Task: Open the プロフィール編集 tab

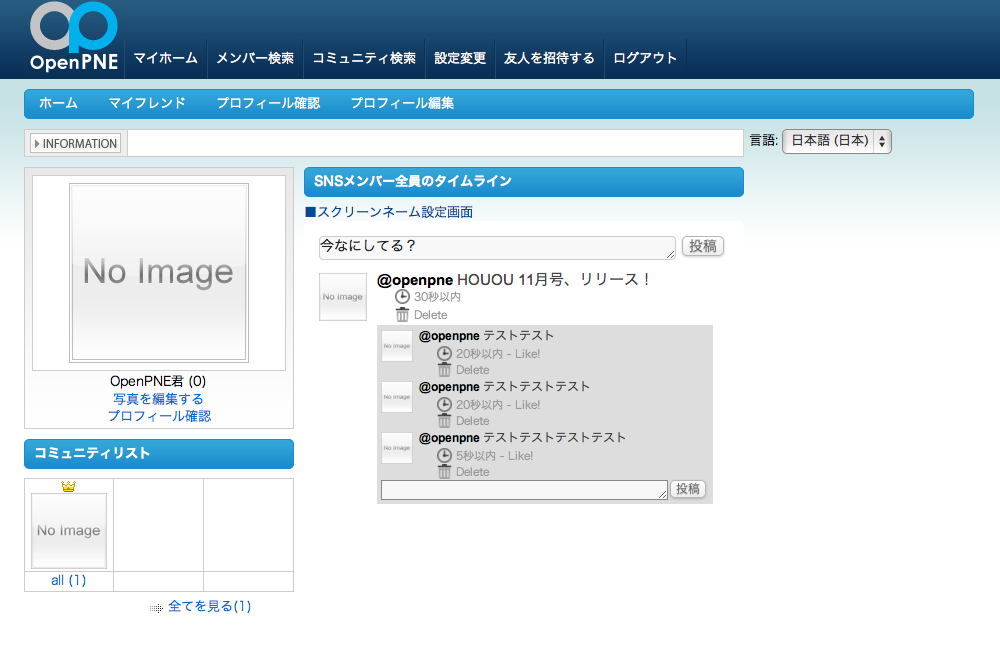Action: click(402, 103)
